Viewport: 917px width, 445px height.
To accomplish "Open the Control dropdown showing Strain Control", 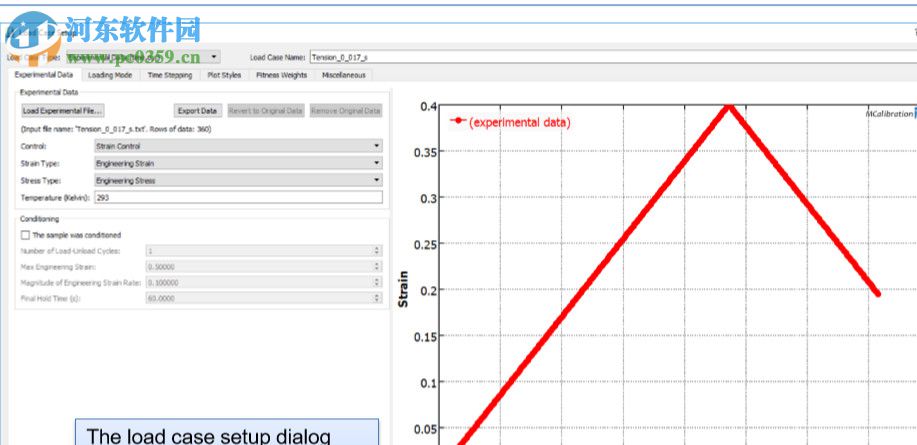I will coord(238,146).
